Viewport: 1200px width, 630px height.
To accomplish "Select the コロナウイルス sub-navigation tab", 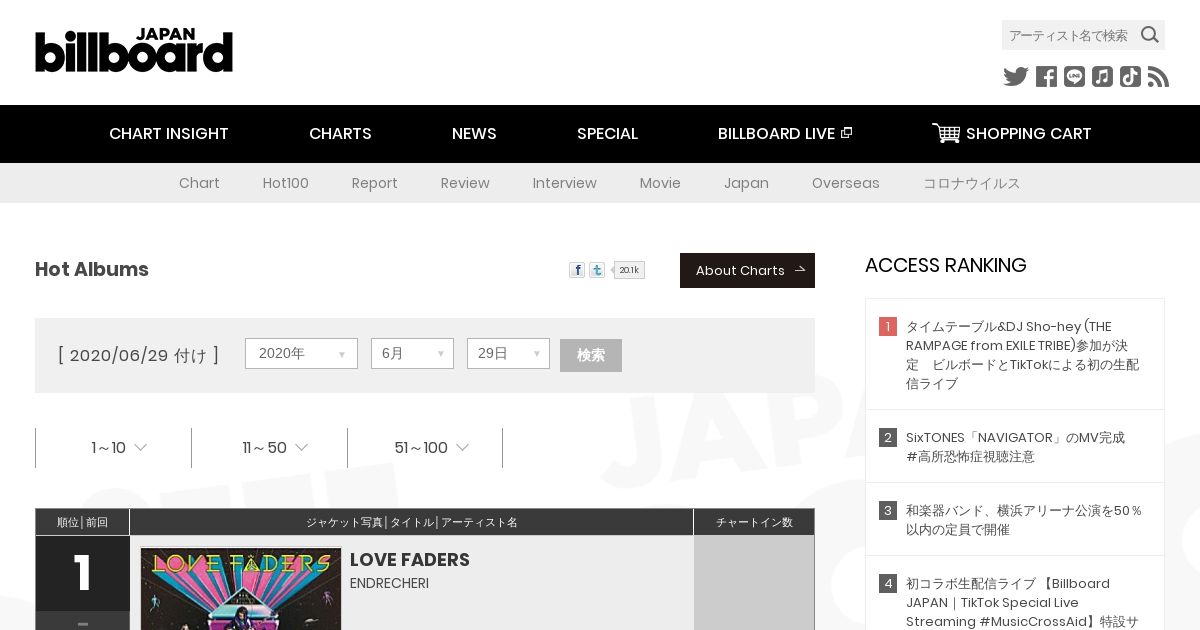I will [x=971, y=183].
